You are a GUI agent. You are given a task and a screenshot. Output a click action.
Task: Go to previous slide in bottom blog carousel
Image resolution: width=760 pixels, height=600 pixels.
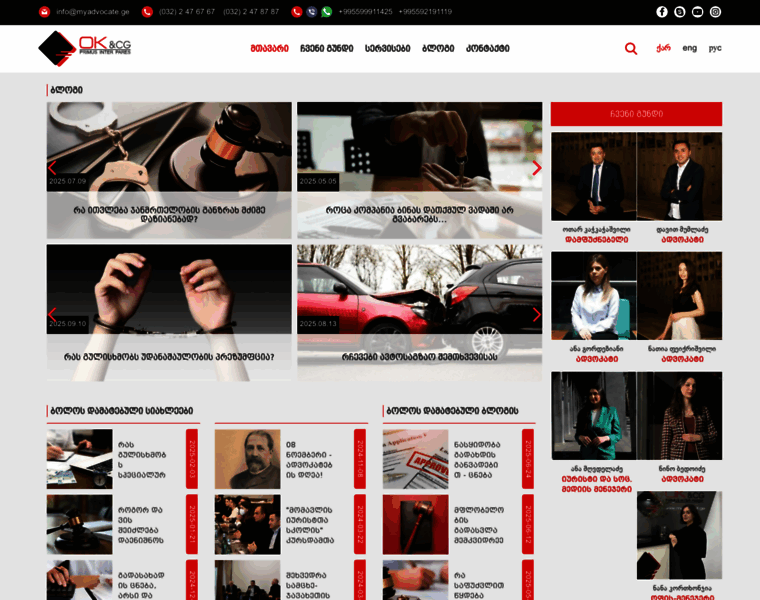tap(52, 315)
